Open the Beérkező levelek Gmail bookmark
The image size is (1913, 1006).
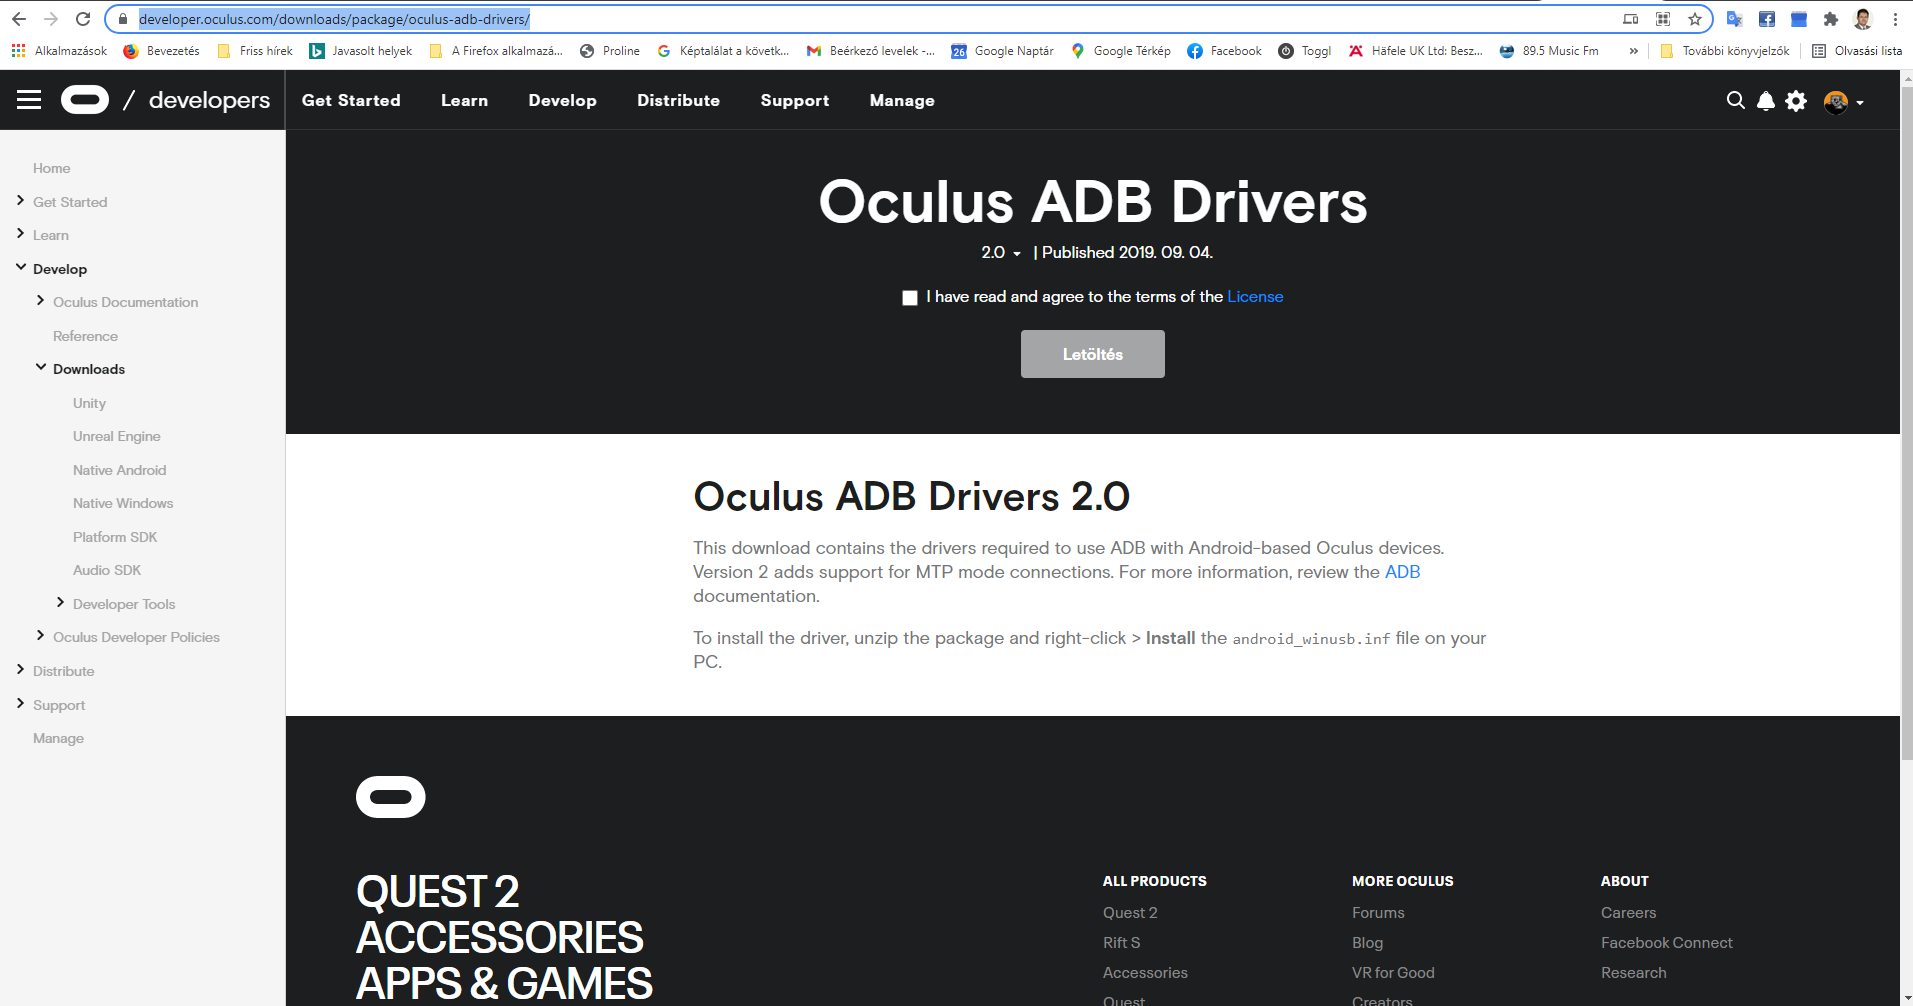coord(870,51)
